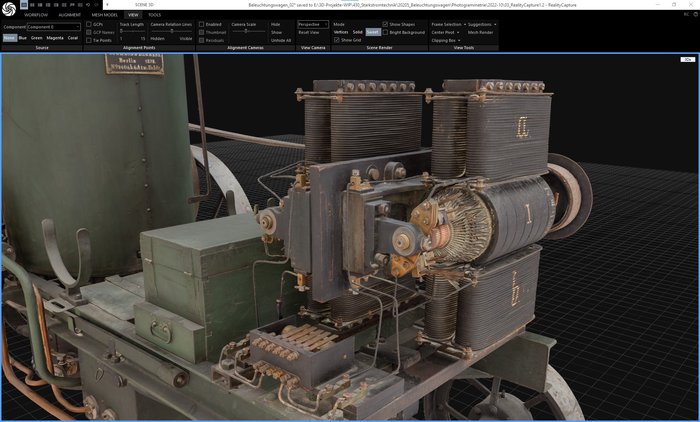Screen dimensions: 700x422
Task: Open the Perspective camera dropdown
Action: (312, 24)
